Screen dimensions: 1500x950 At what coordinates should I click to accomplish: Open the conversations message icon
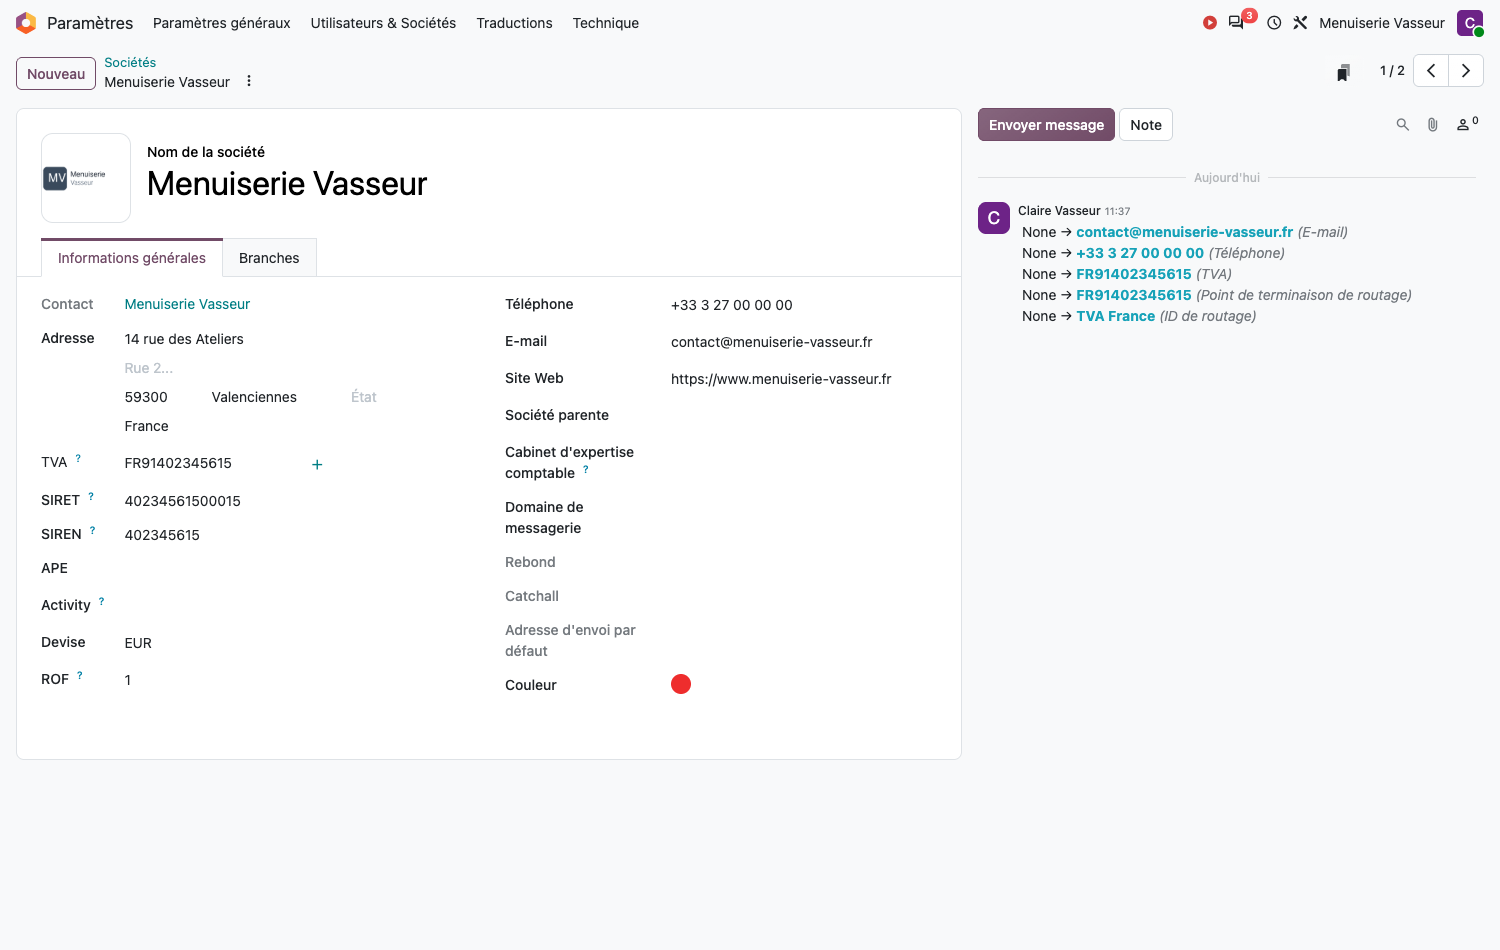tap(1237, 23)
